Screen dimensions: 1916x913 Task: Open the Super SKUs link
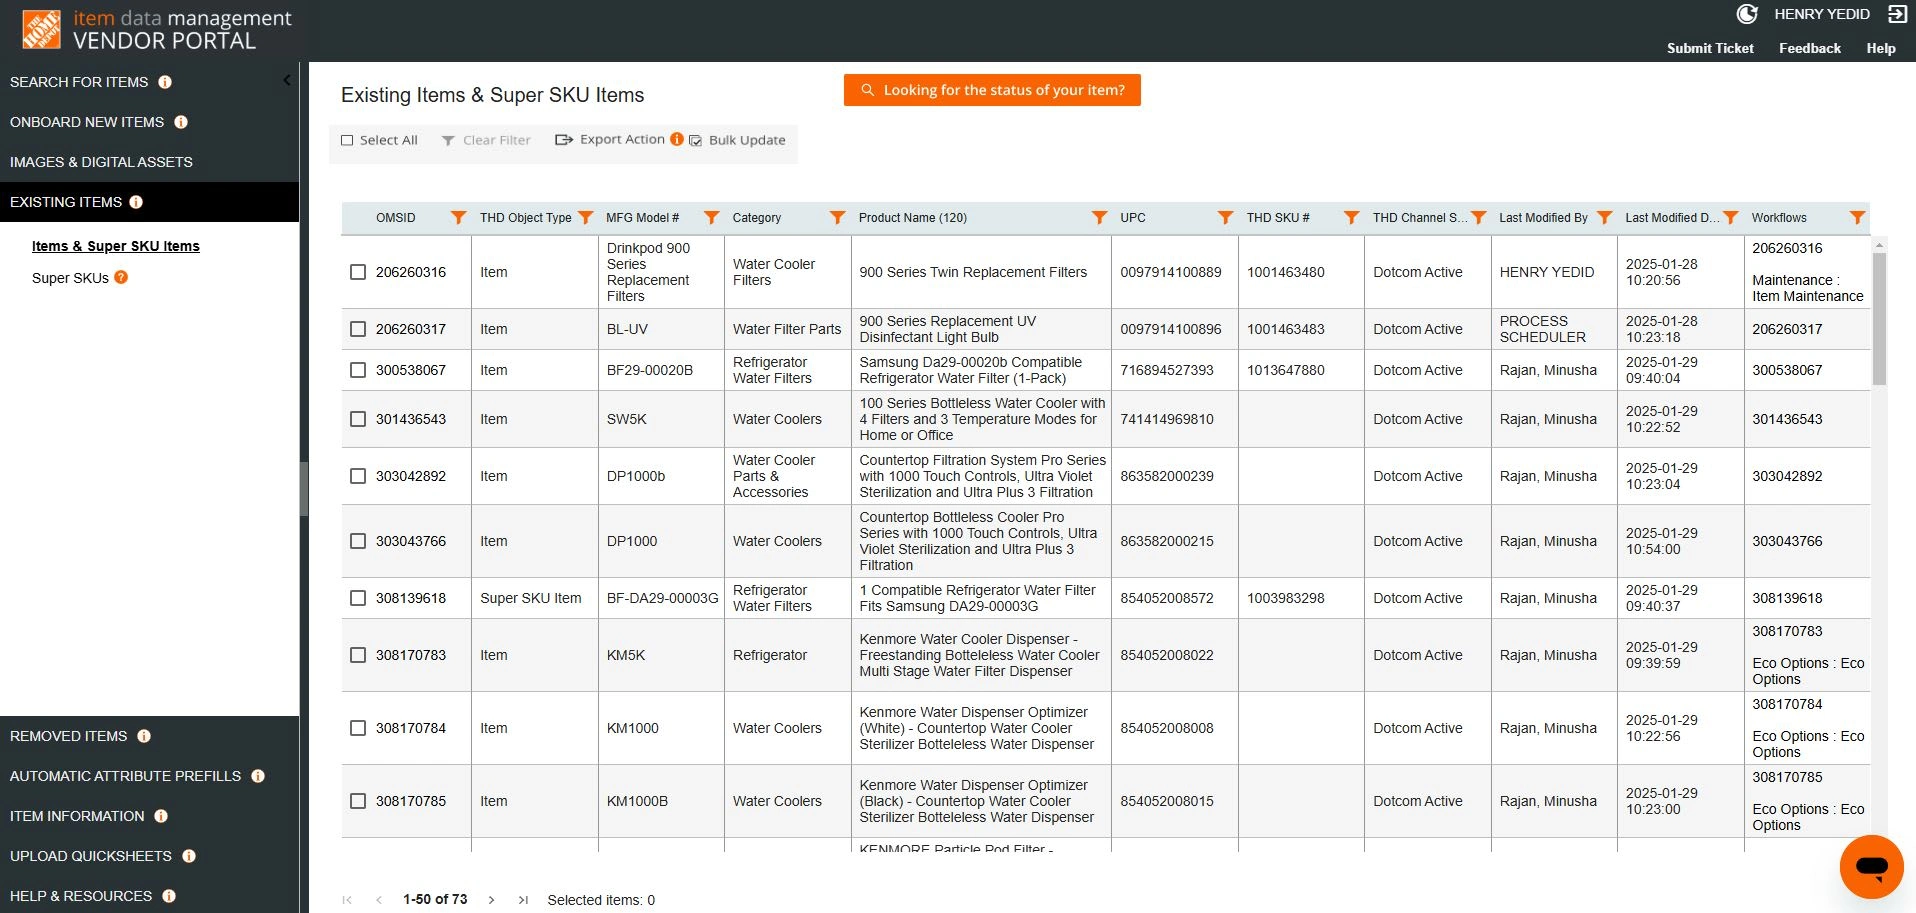pyautogui.click(x=70, y=278)
